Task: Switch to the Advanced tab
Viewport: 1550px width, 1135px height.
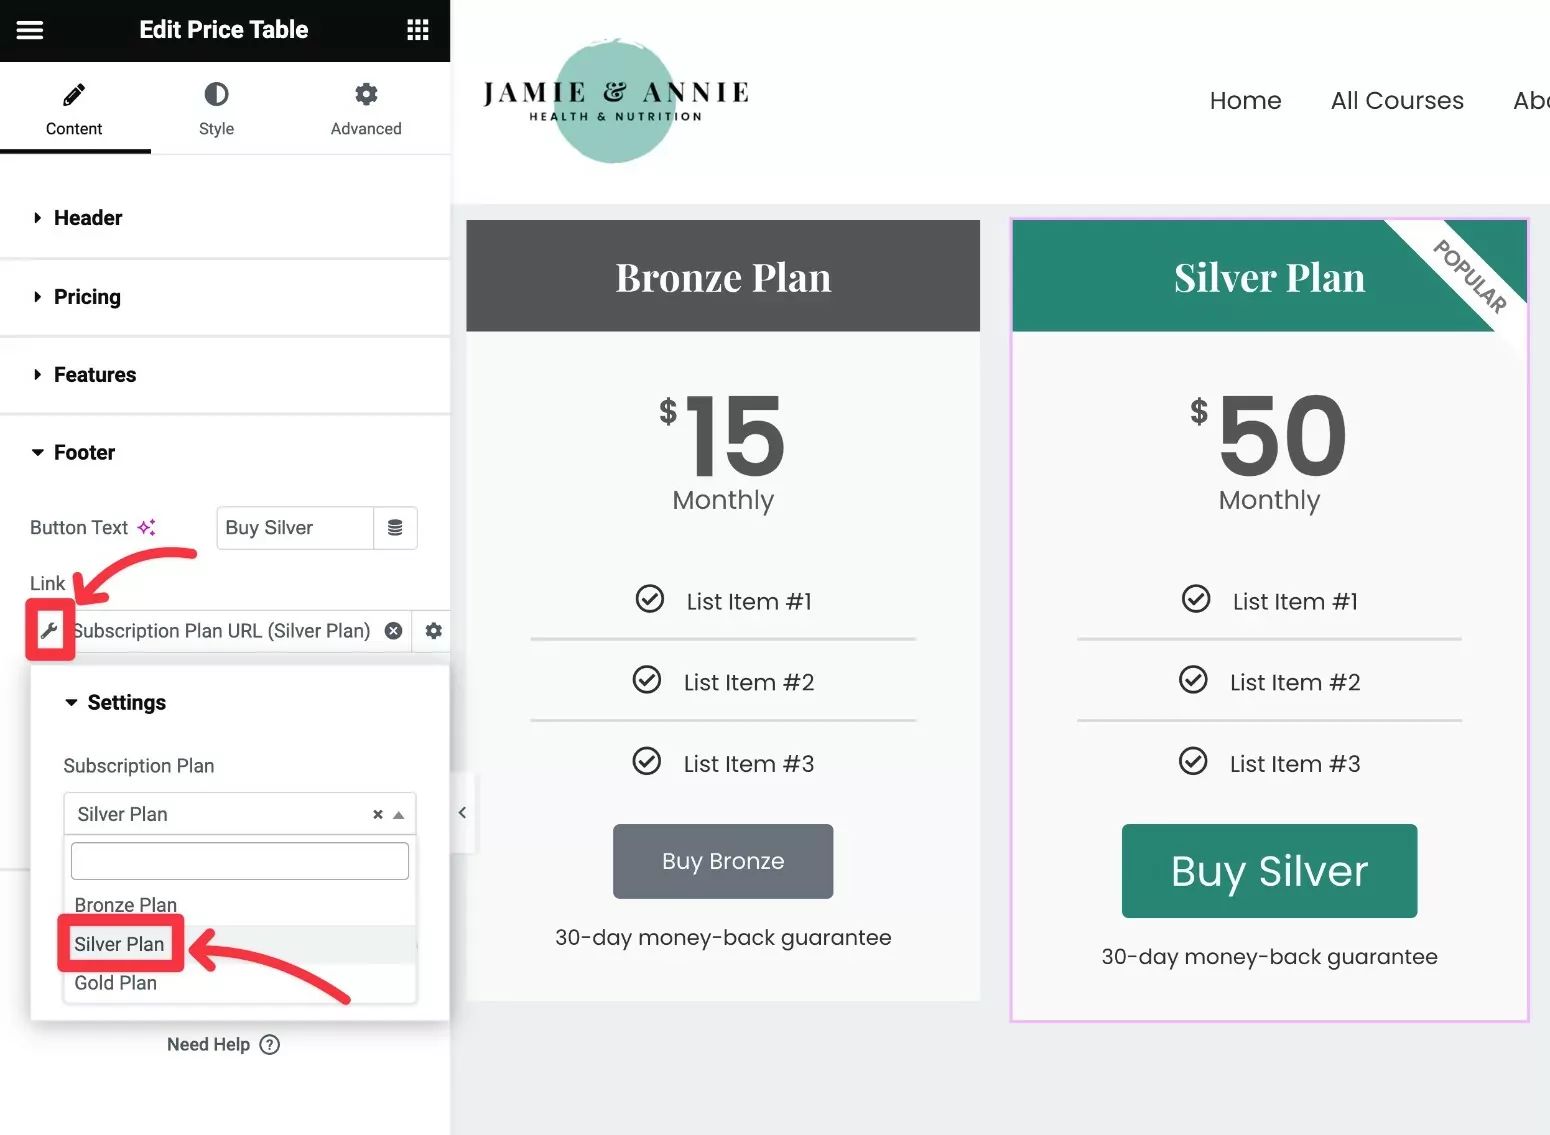Action: 366,109
